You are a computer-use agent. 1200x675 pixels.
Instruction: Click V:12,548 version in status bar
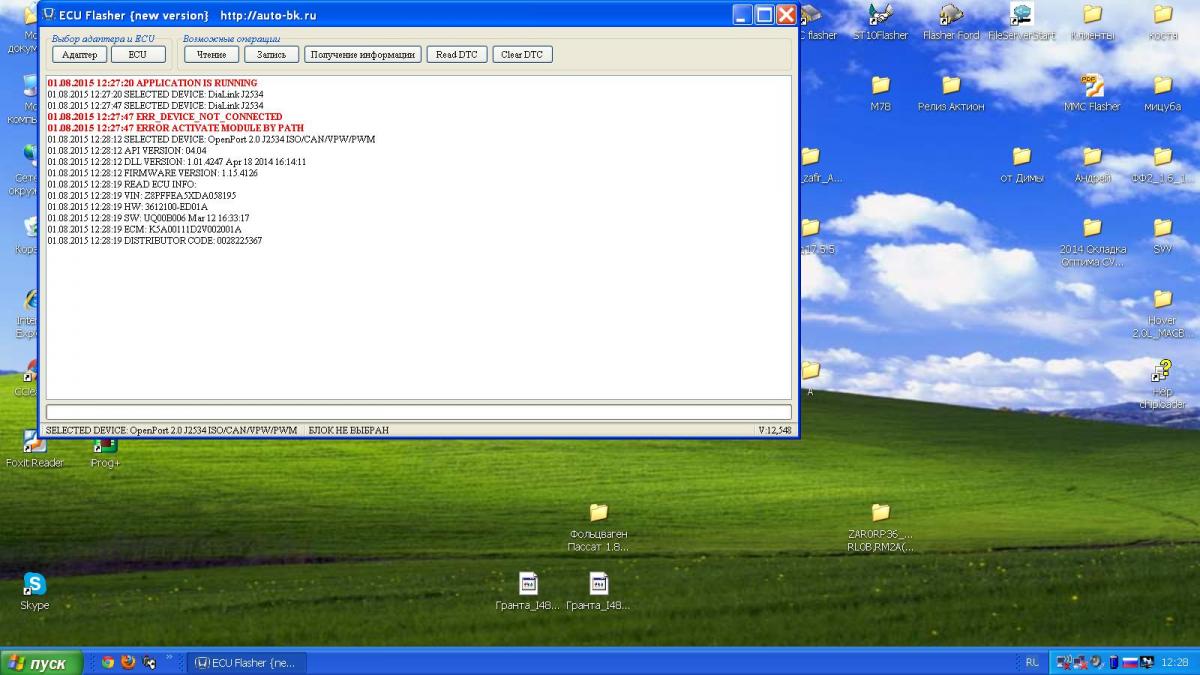click(x=774, y=430)
